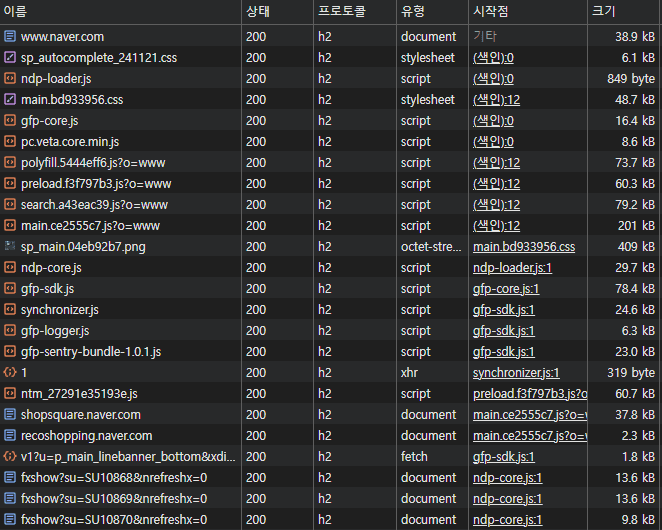Open main.bd933956.css initiator link of sp_main png
This screenshot has width=662, height=530.
coord(524,247)
